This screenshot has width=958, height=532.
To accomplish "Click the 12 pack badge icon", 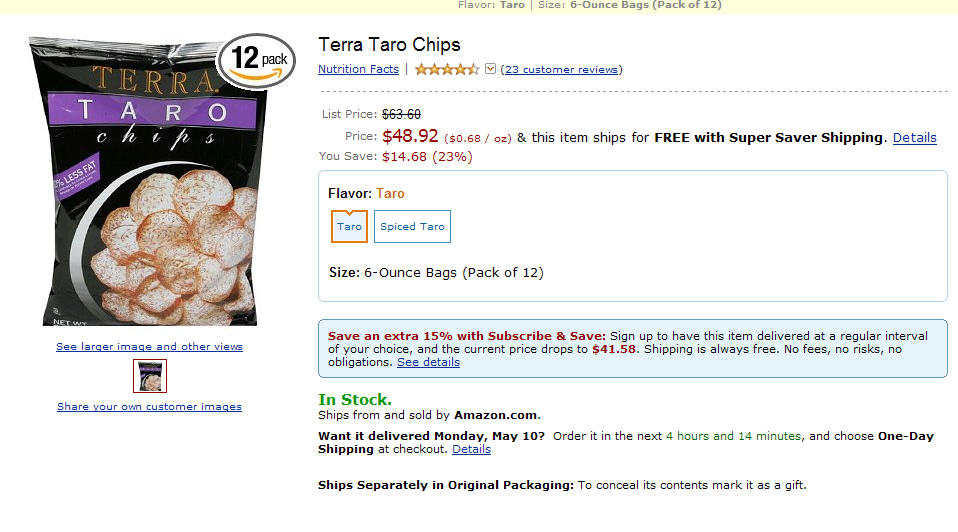I will [x=256, y=62].
